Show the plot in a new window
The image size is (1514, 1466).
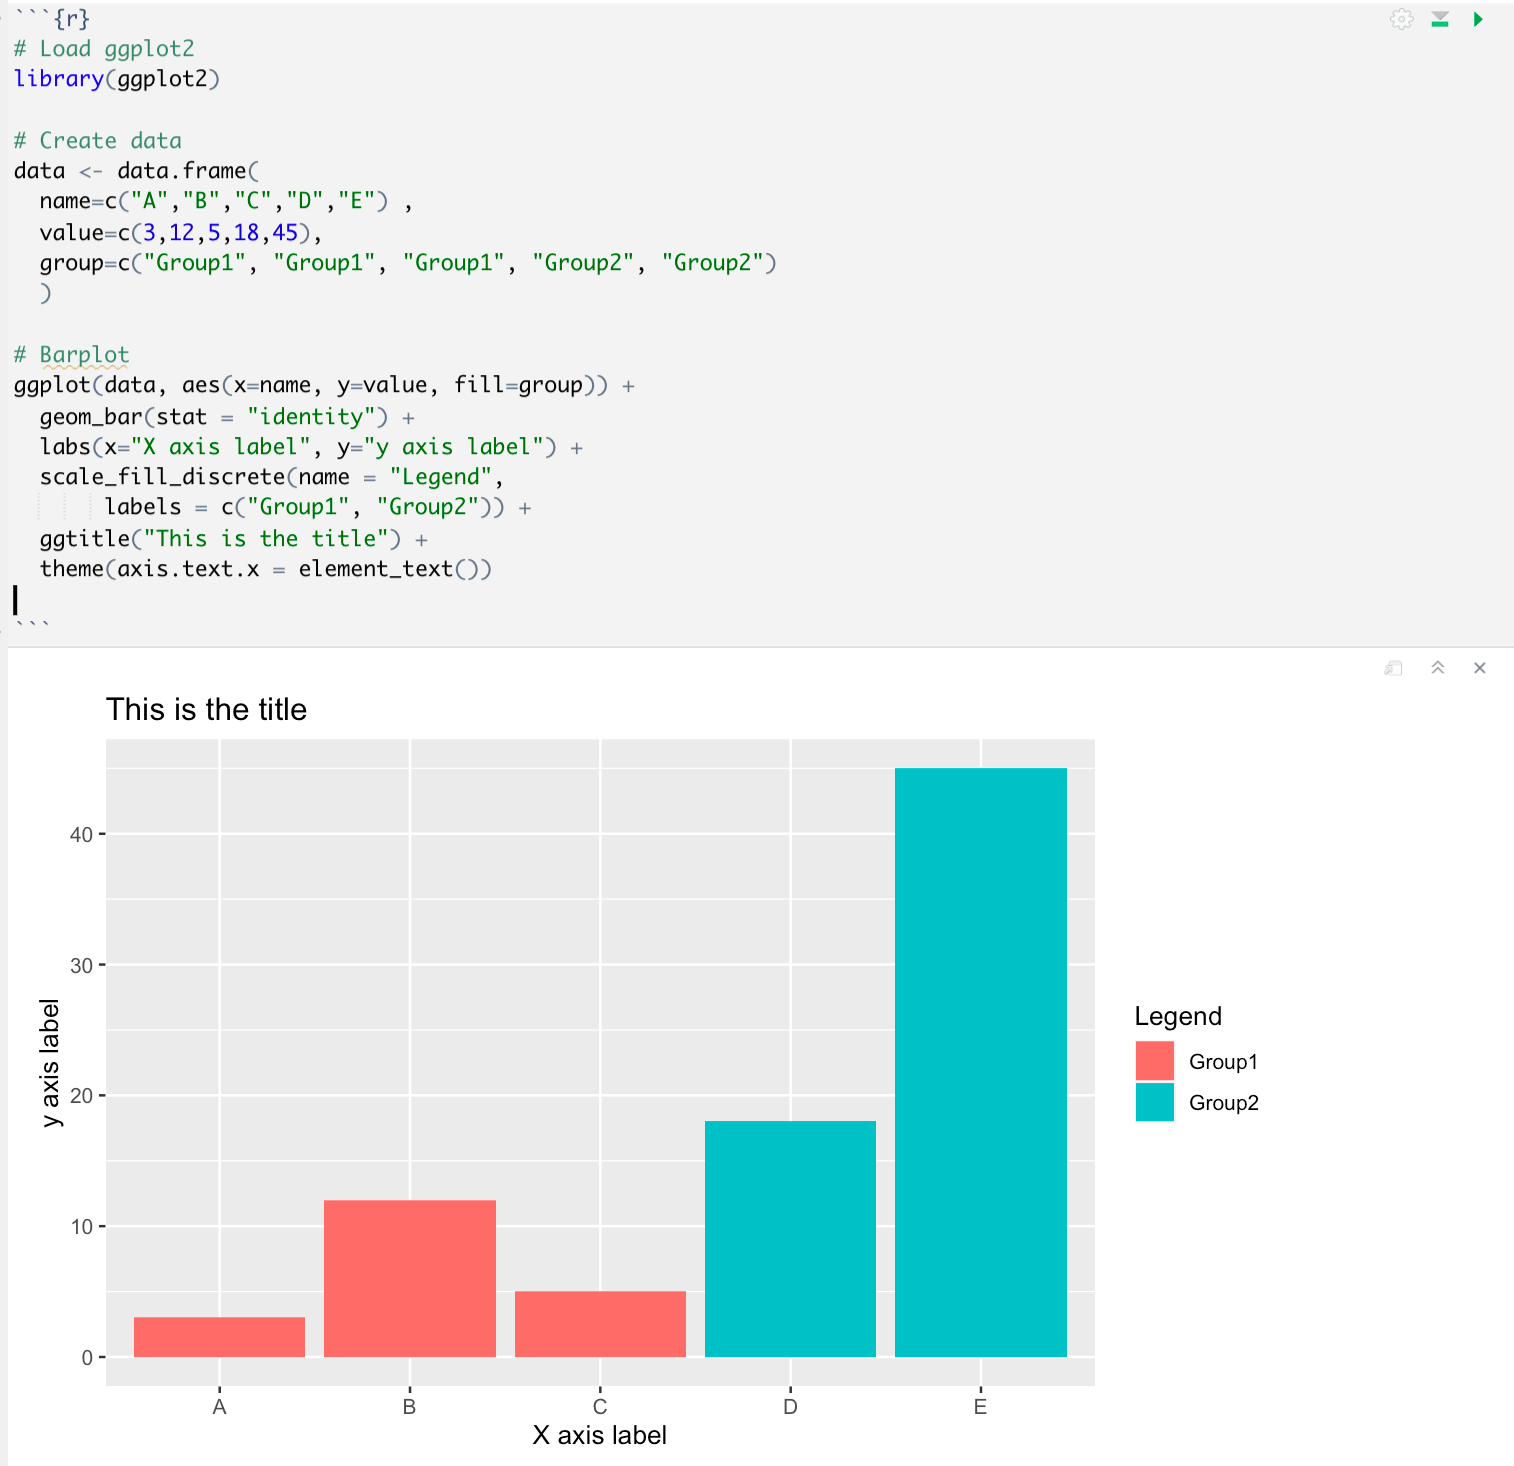pos(1393,668)
